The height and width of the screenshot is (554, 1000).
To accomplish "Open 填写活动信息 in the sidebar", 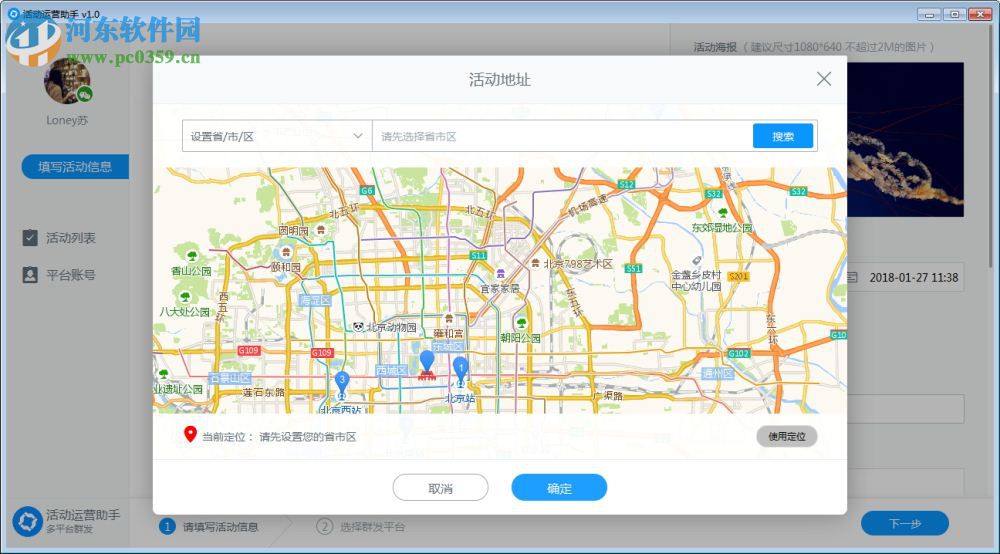I will click(x=75, y=167).
